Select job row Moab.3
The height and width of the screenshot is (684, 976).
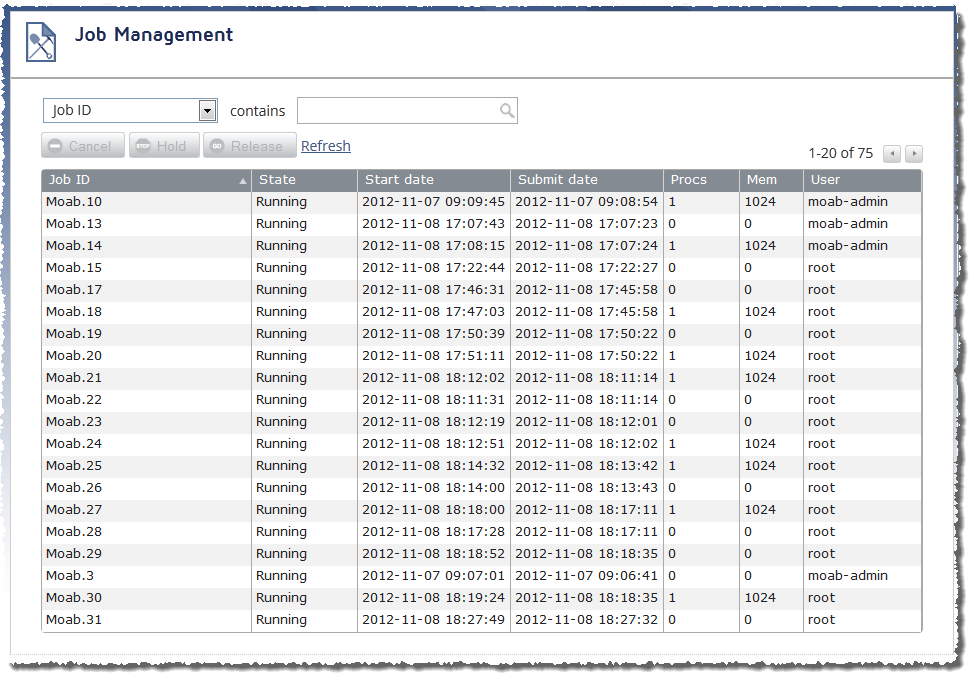click(x=482, y=576)
